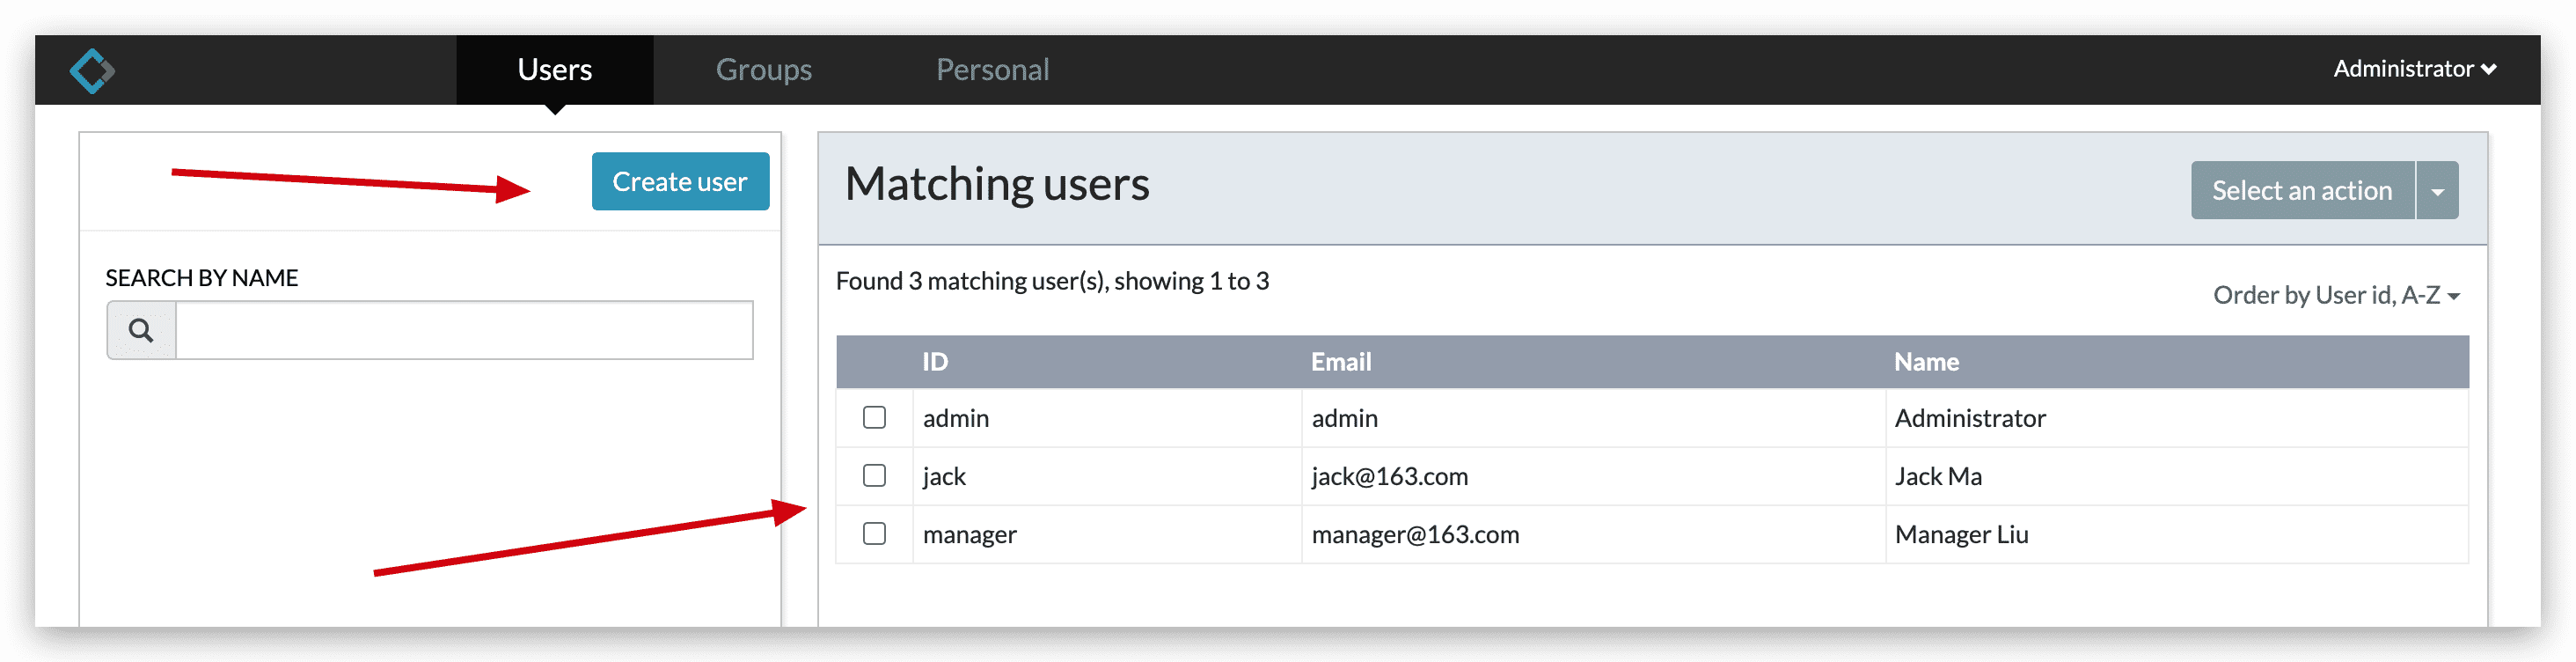Switch to the Groups tab
The width and height of the screenshot is (2576, 662).
point(763,70)
